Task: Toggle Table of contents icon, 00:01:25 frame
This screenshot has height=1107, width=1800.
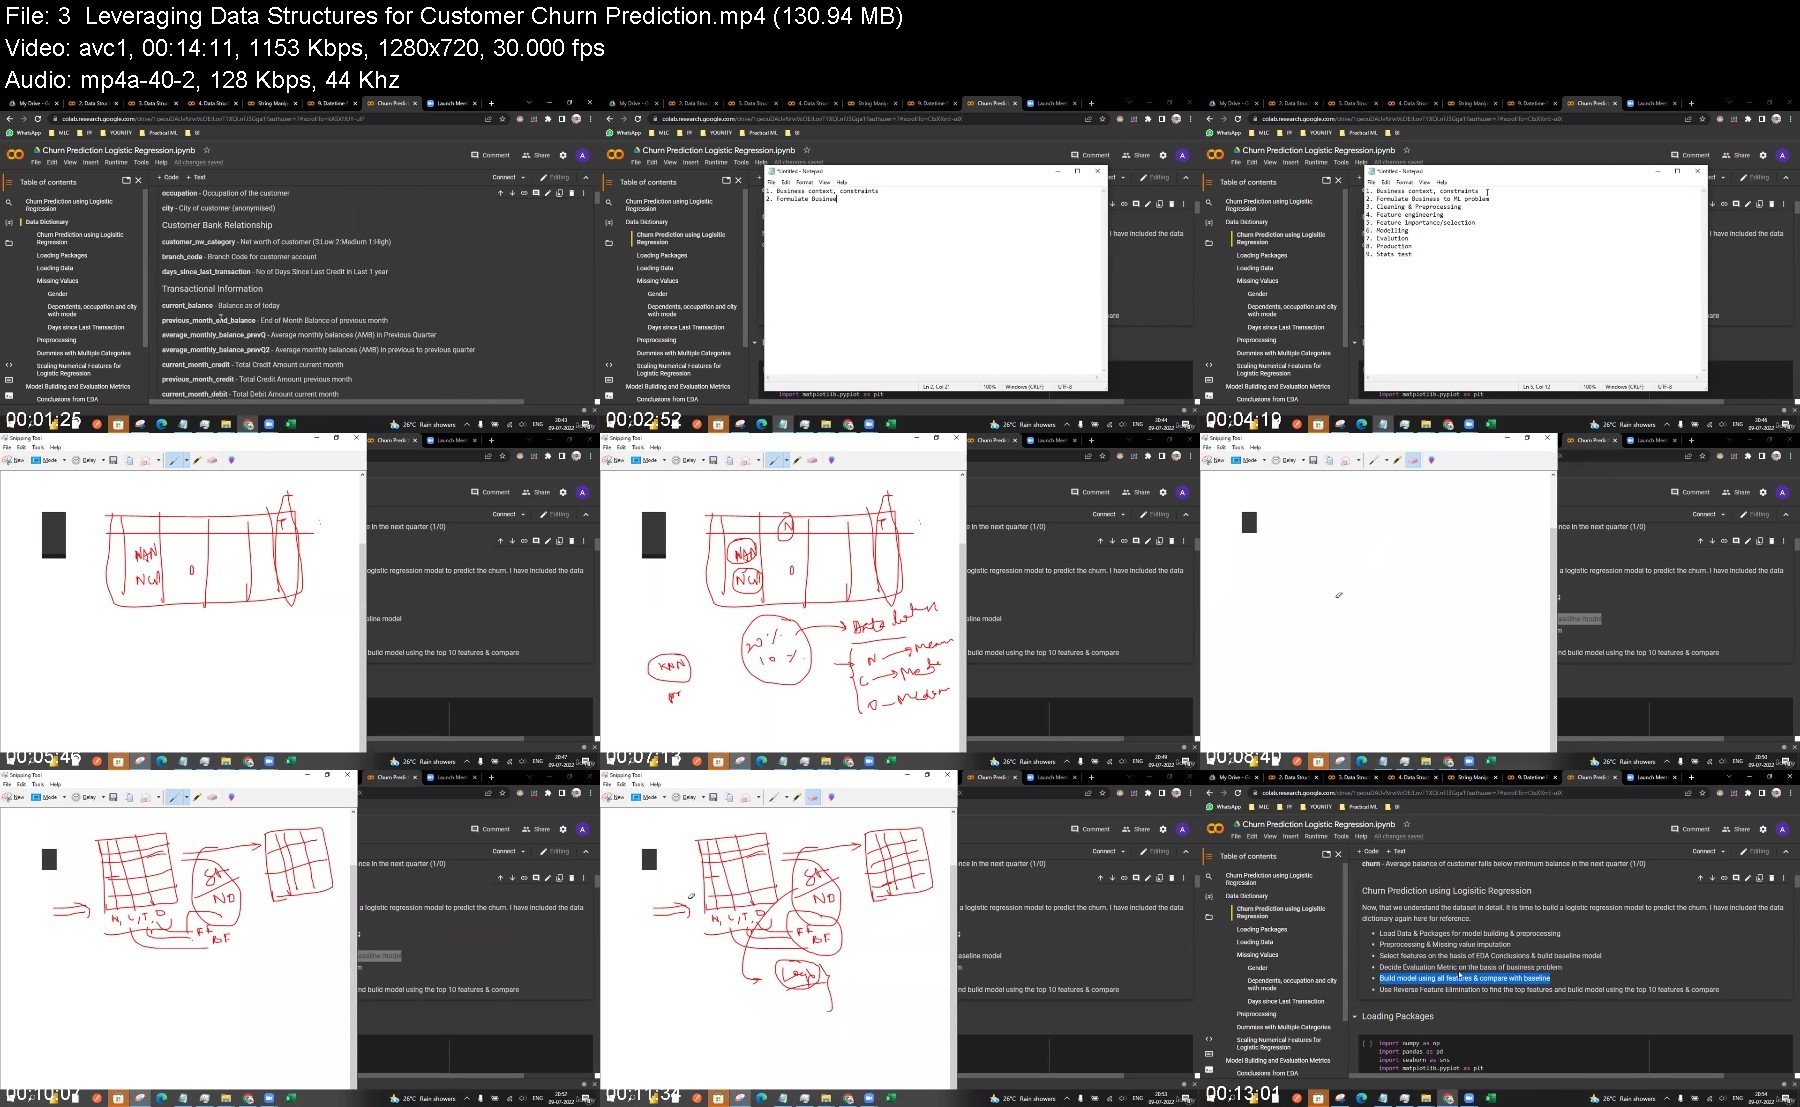Action: 9,182
